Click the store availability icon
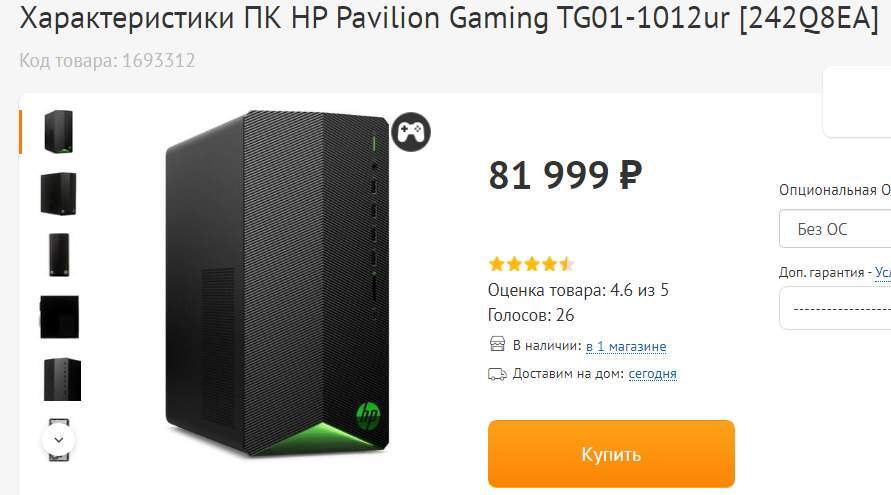 497,344
